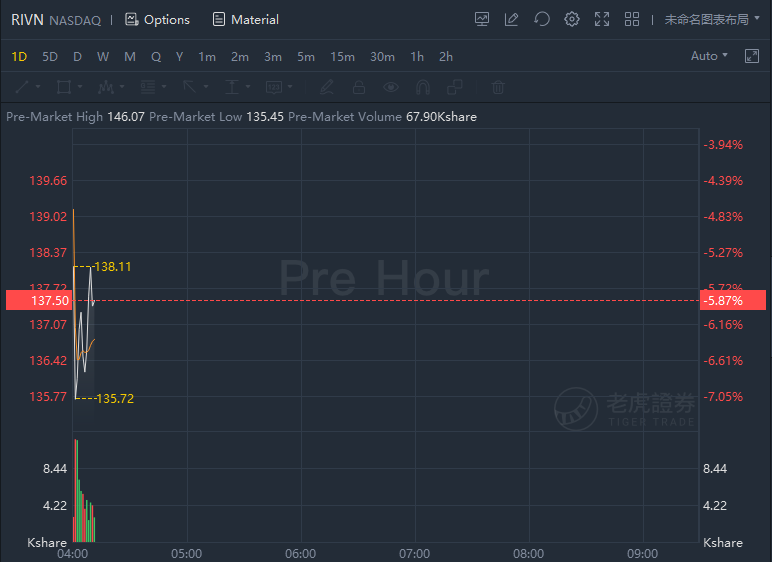Delete drawings with the trash icon

(498, 87)
